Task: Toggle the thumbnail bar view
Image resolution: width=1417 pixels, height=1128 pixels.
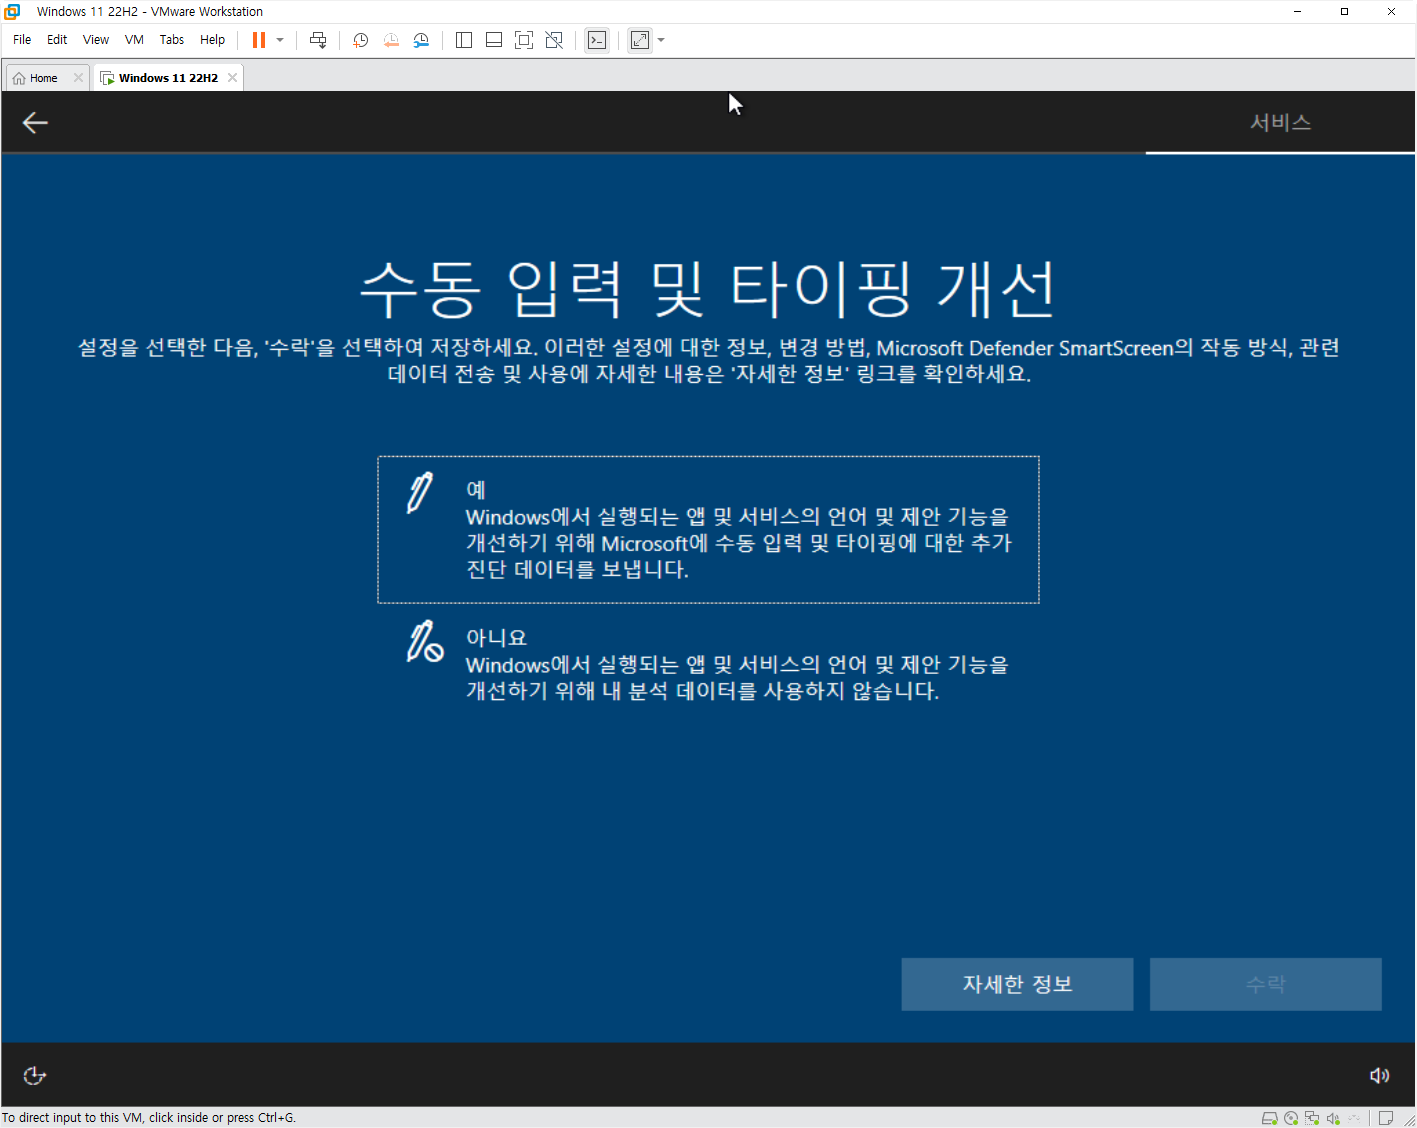Action: click(494, 40)
